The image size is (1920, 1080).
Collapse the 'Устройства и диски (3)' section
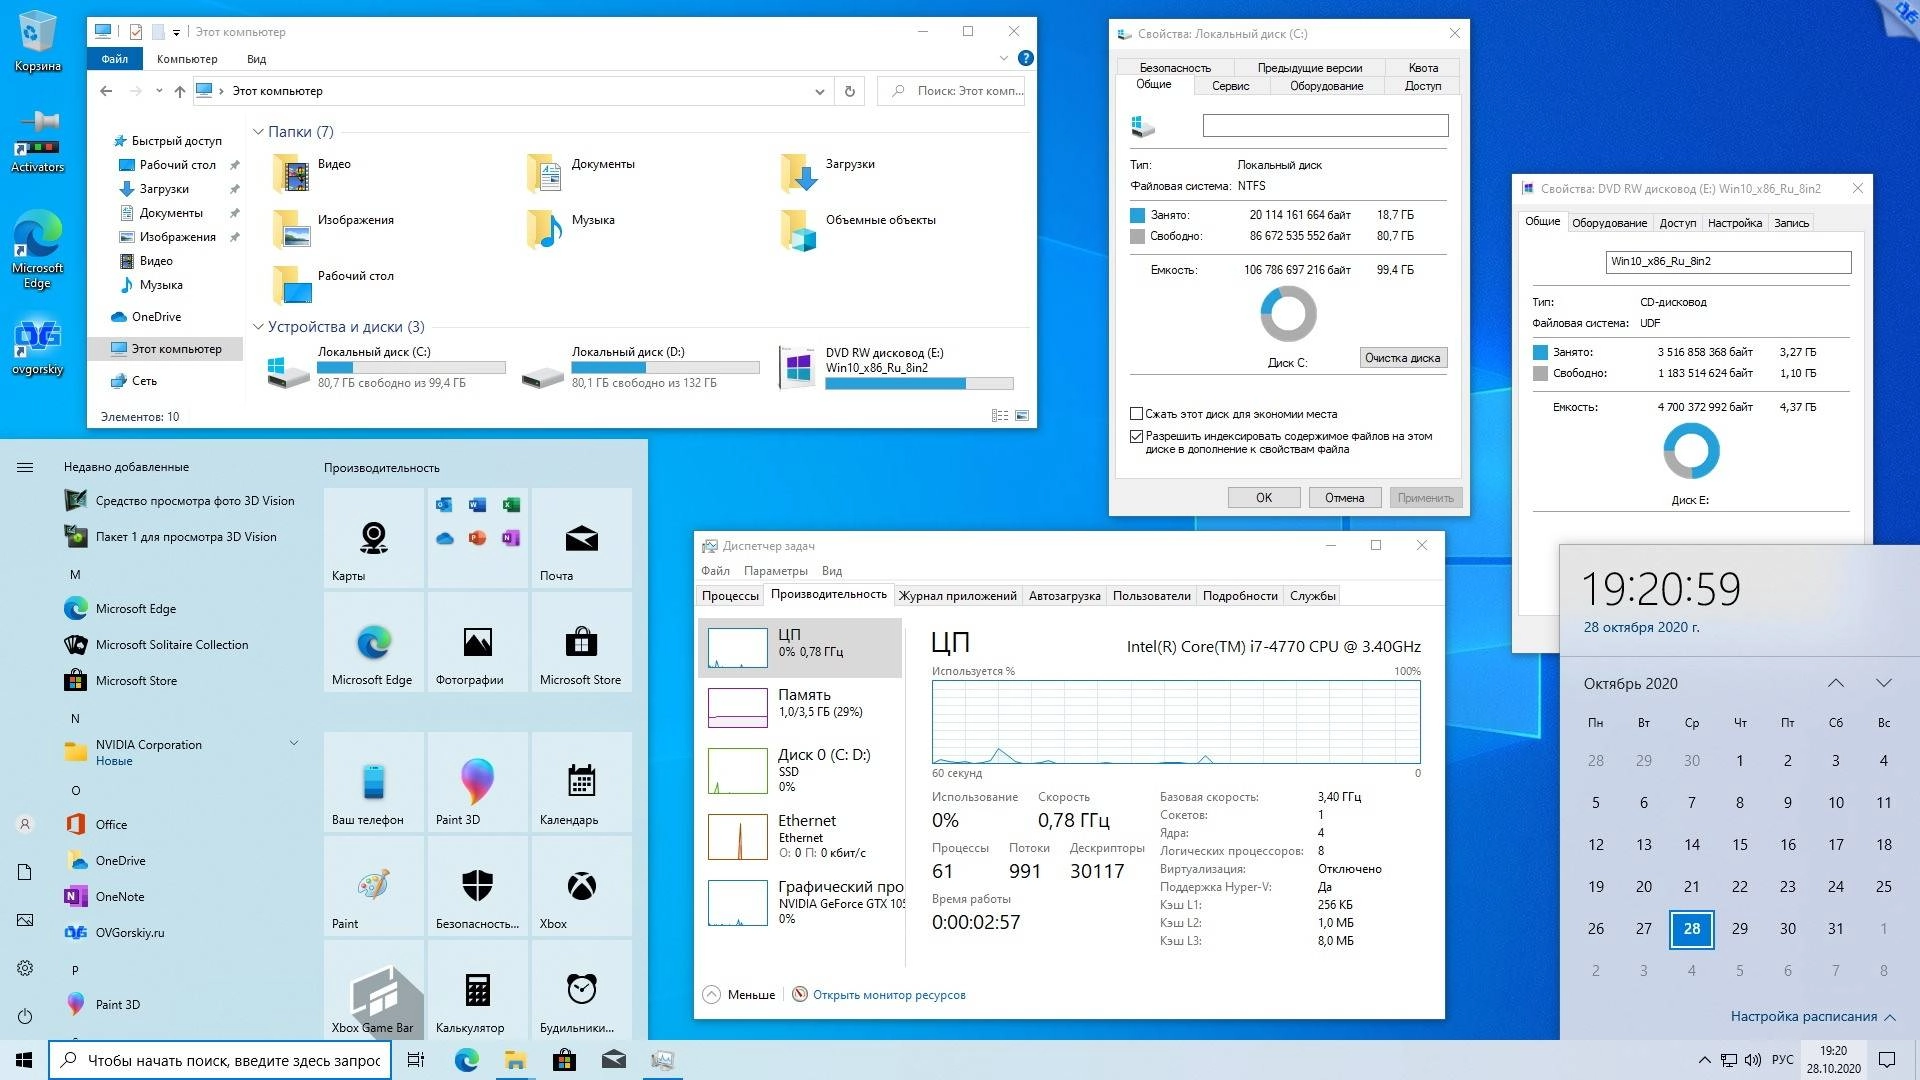pos(258,327)
